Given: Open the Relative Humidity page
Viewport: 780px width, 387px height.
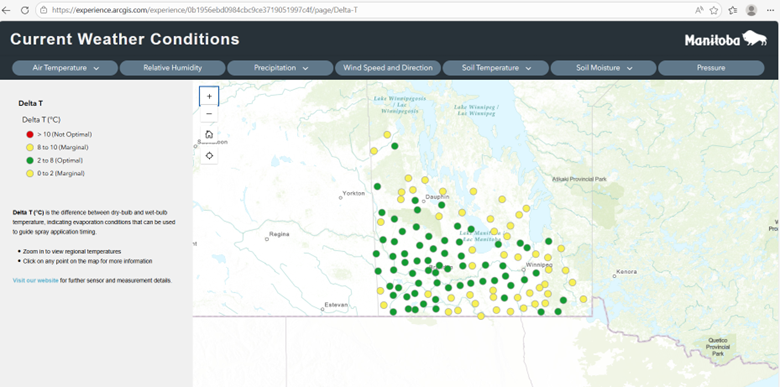Looking at the screenshot, I should tap(173, 68).
